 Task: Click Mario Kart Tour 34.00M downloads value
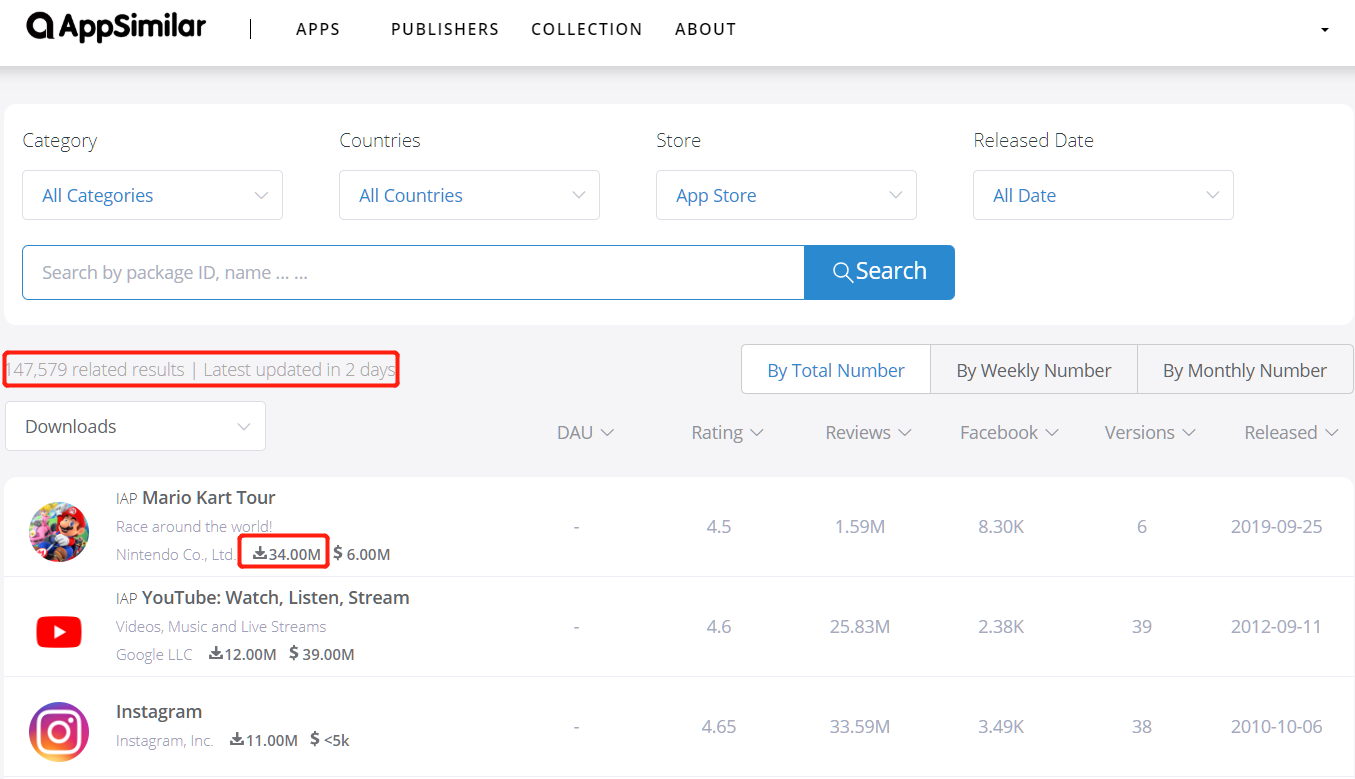[287, 554]
